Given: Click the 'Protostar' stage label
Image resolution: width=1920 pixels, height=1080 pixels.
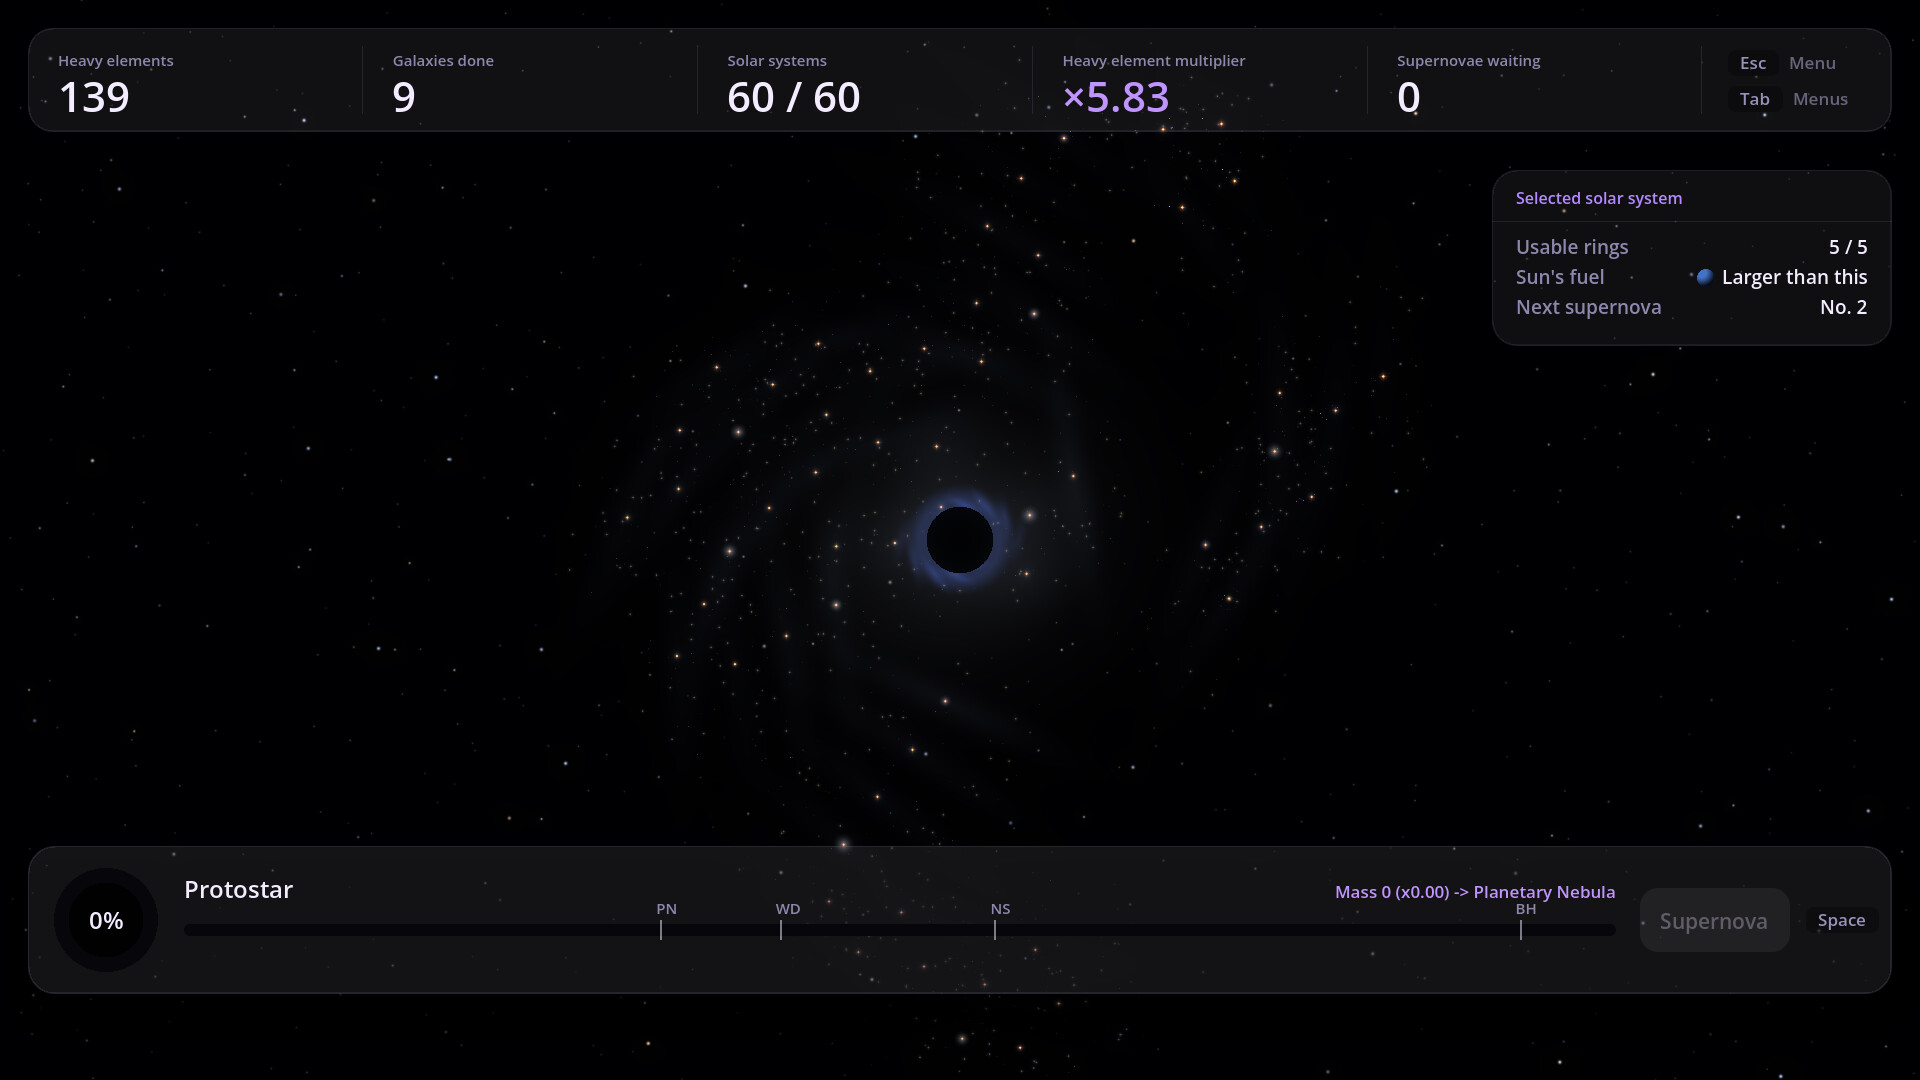Looking at the screenshot, I should tap(238, 890).
